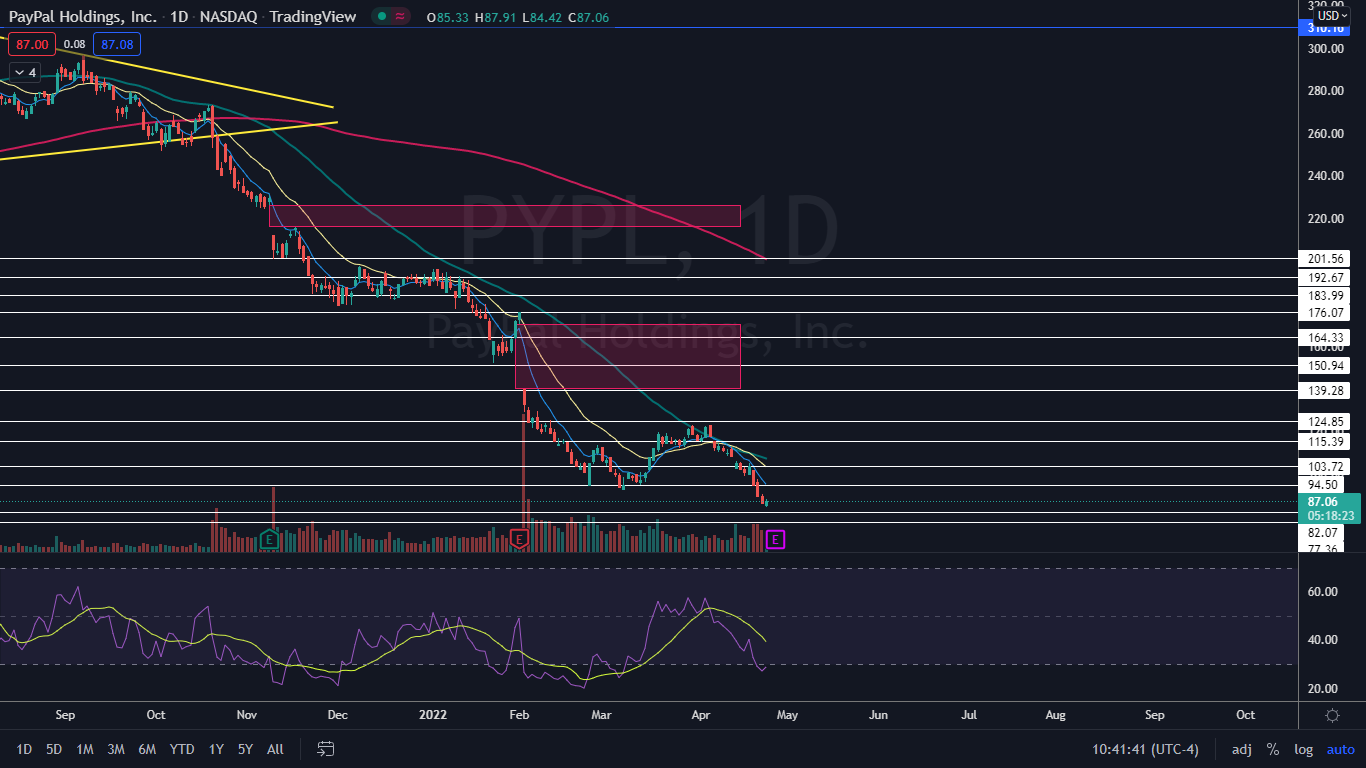
Task: Select the YTD time range
Action: (182, 749)
